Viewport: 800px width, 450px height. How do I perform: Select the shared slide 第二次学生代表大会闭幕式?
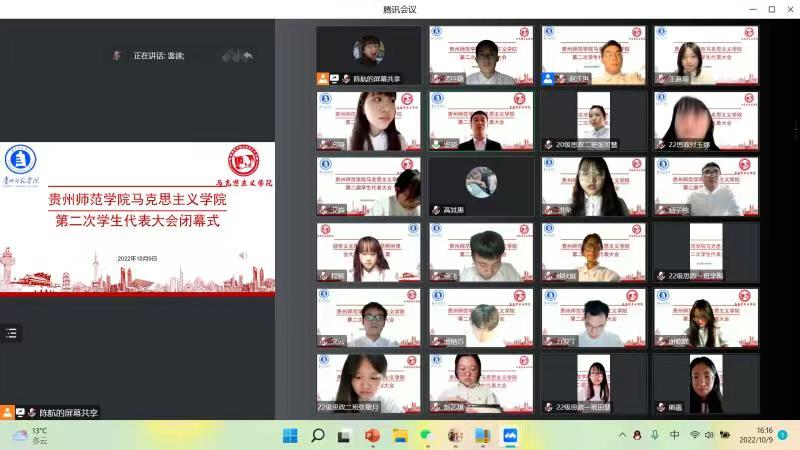137,219
